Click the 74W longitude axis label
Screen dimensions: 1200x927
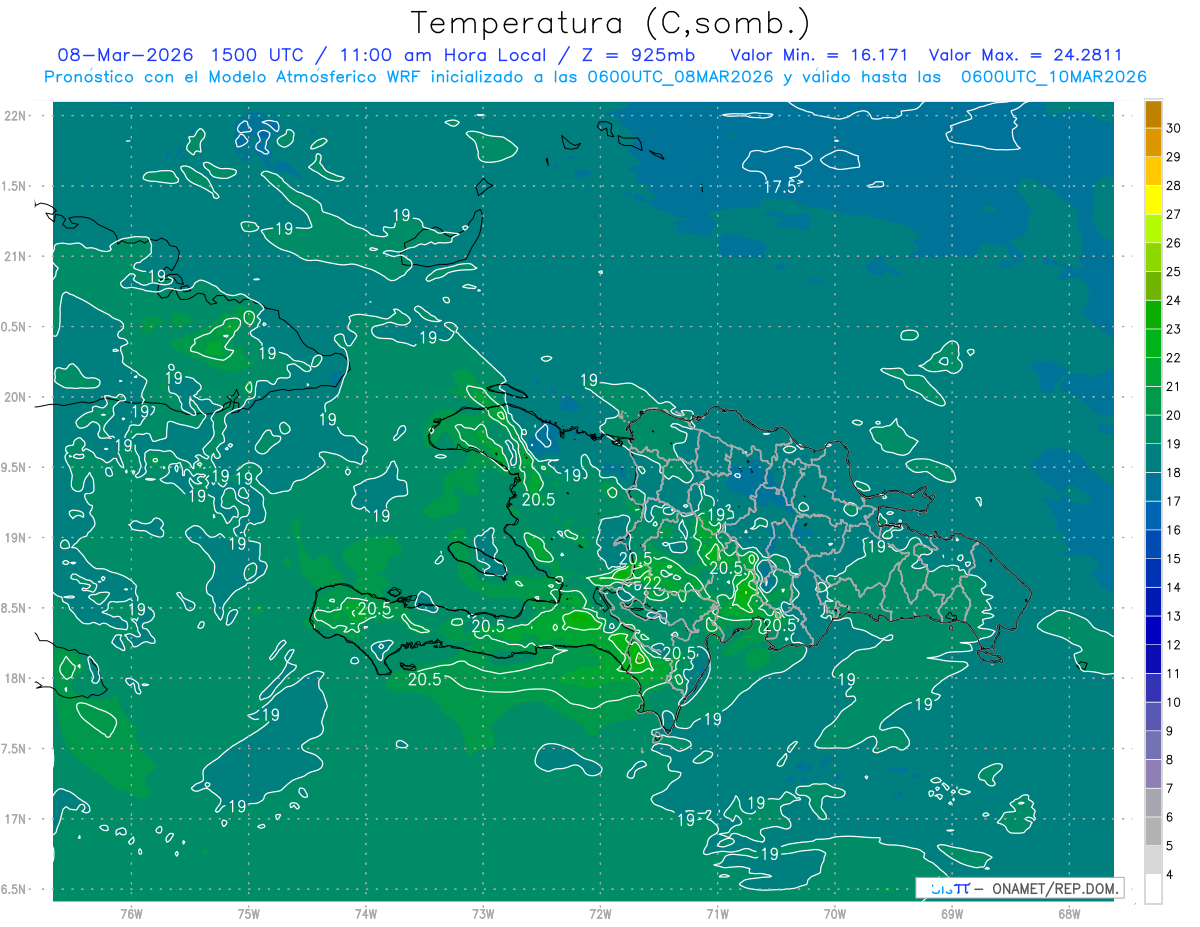coord(366,913)
